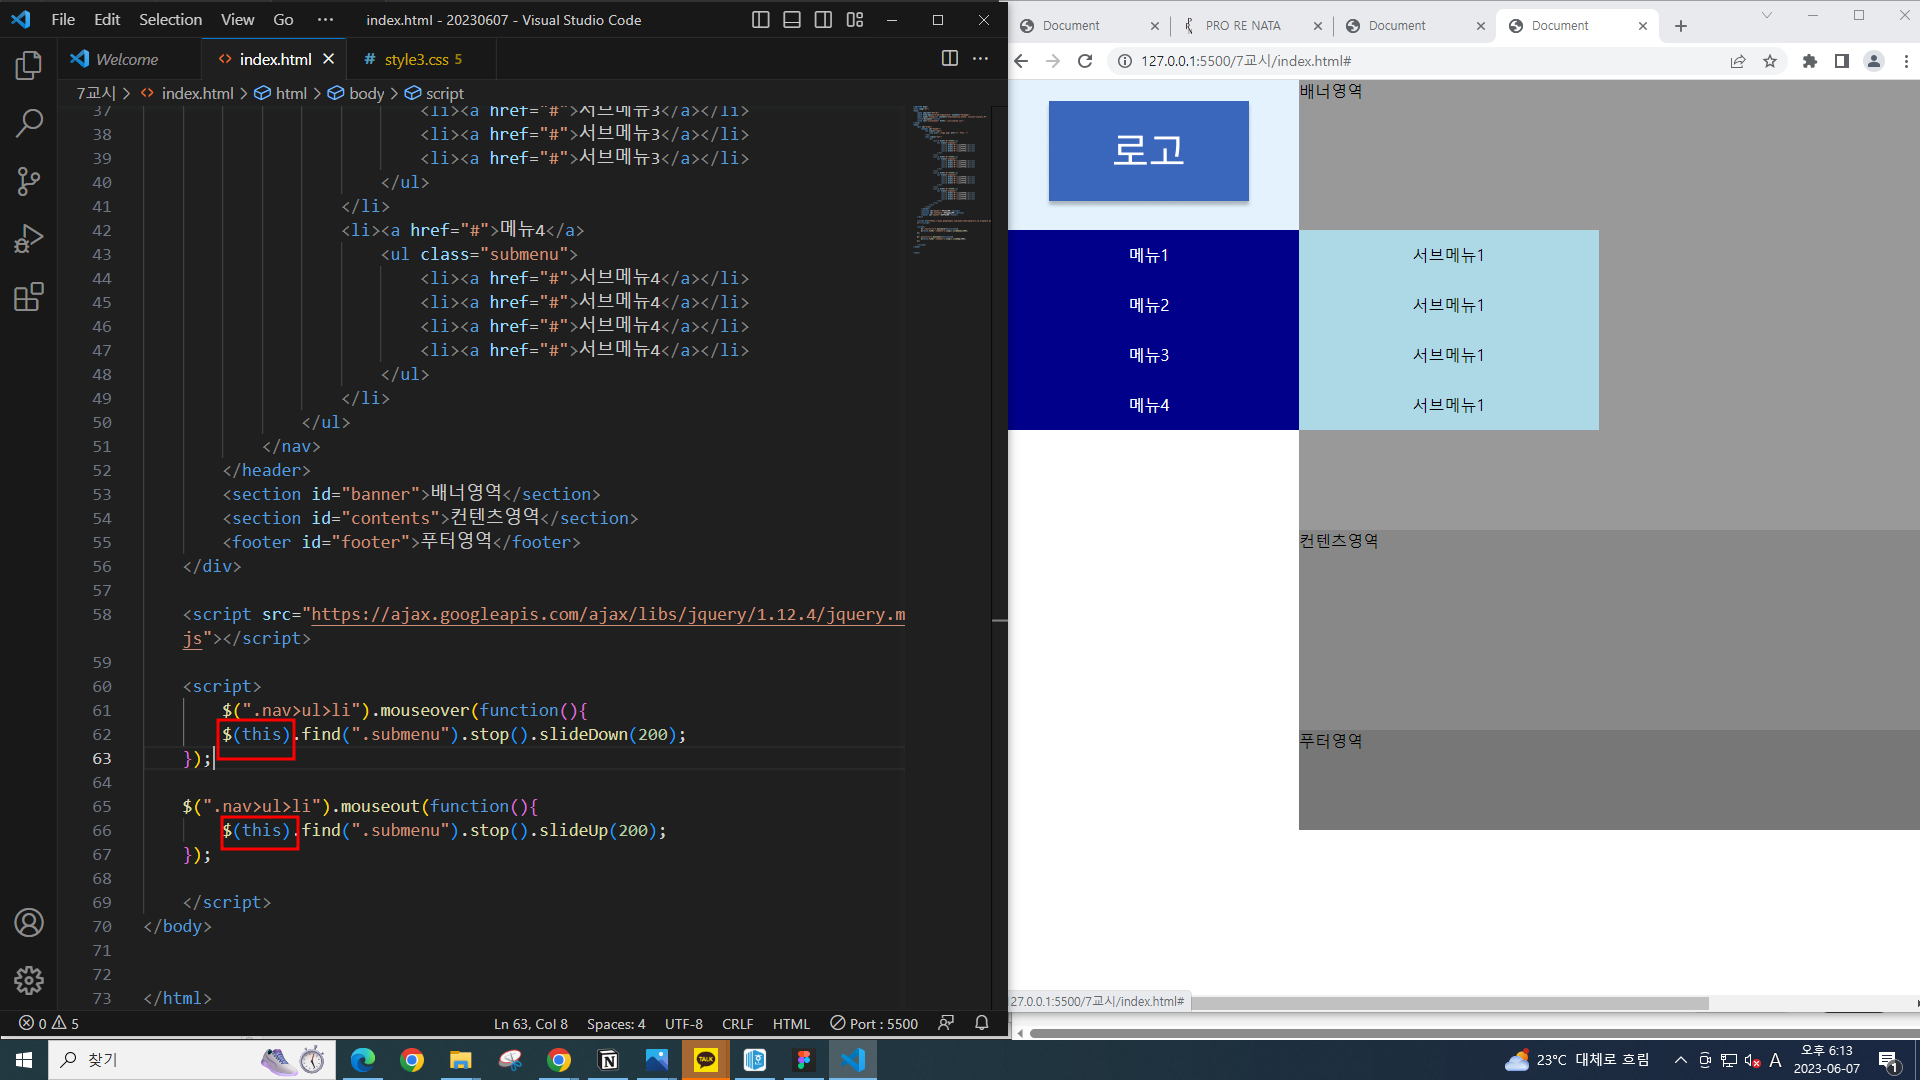This screenshot has height=1080, width=1920.
Task: Switch to the style3.css tab
Action: point(416,60)
